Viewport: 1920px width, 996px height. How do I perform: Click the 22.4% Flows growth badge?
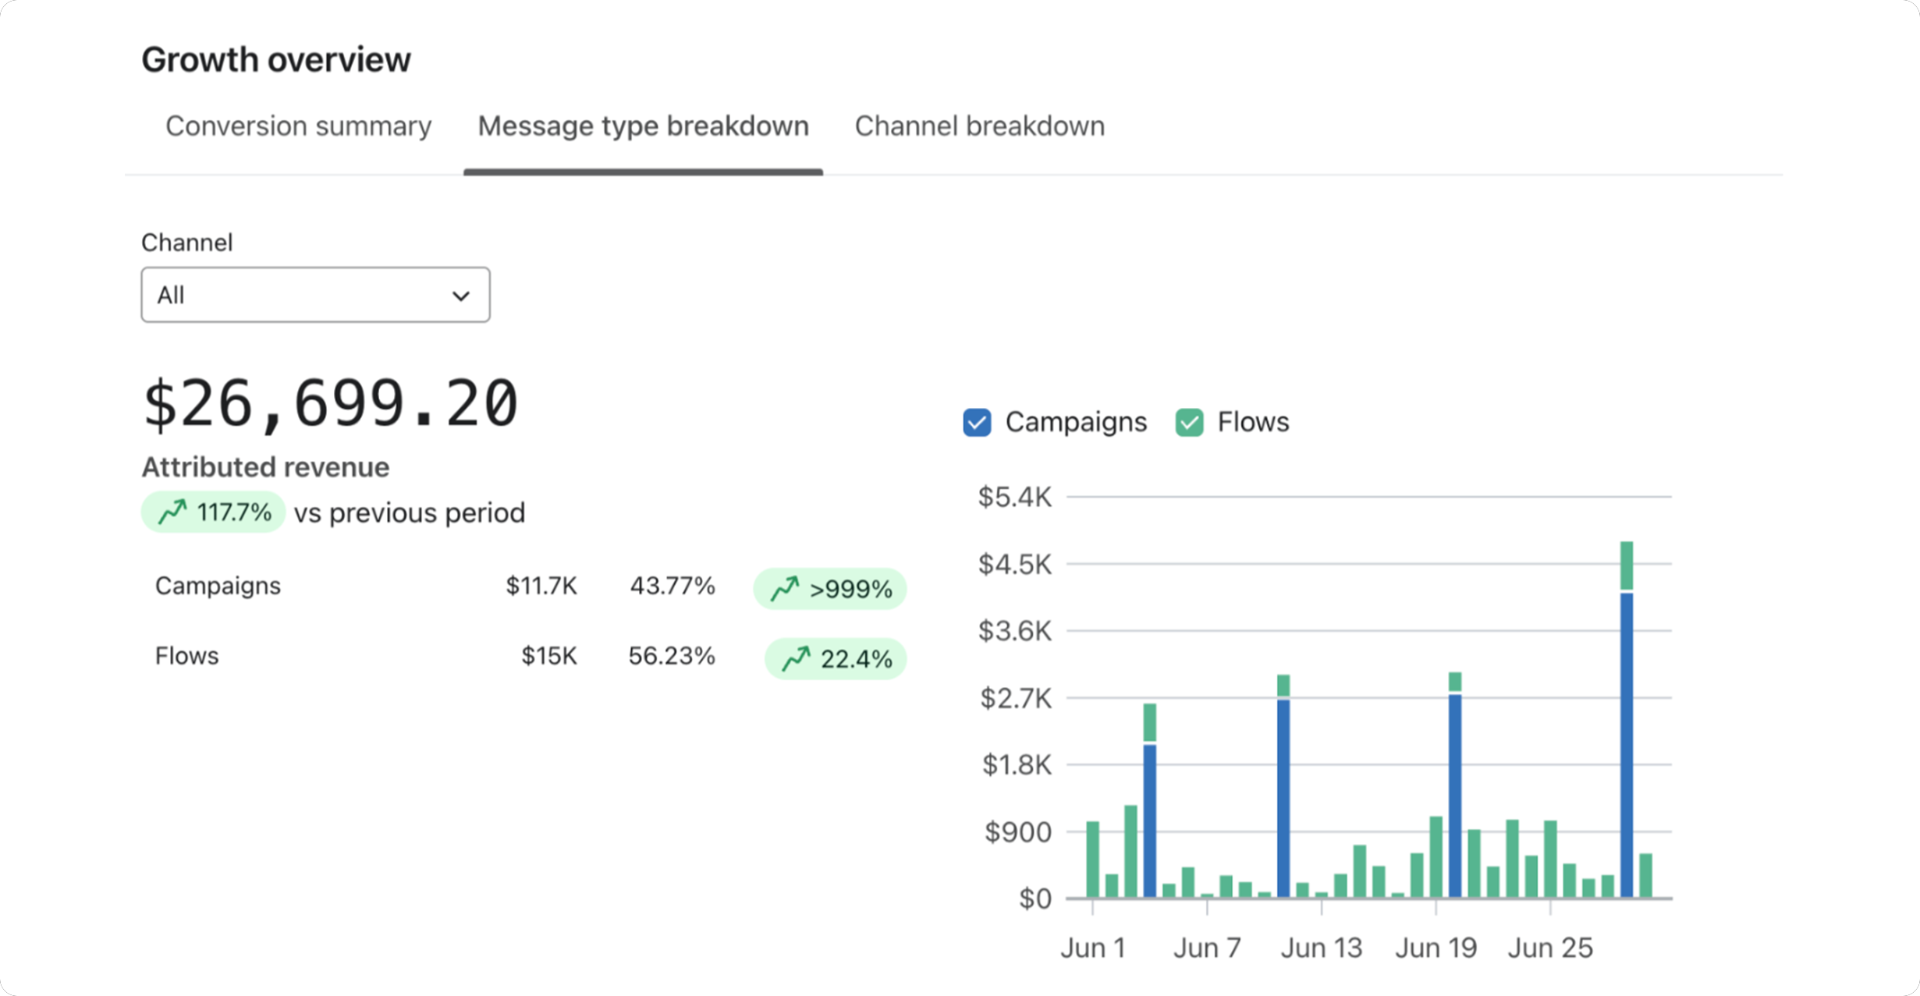coord(836,659)
